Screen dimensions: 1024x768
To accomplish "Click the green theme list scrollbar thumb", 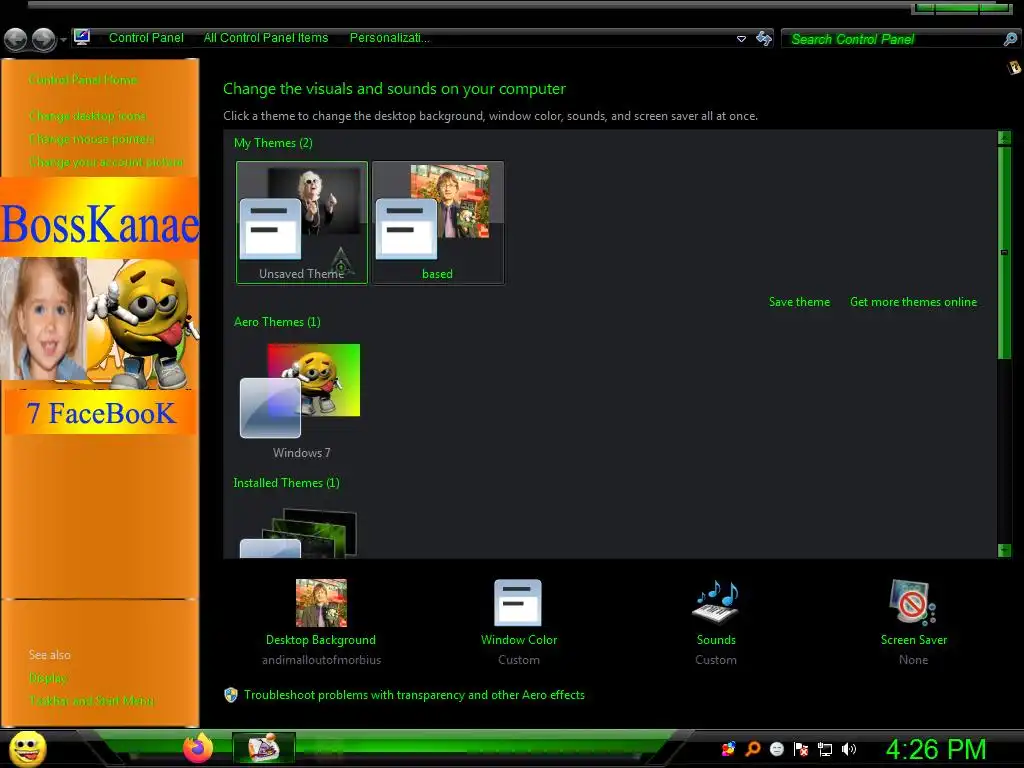I will [x=1004, y=252].
